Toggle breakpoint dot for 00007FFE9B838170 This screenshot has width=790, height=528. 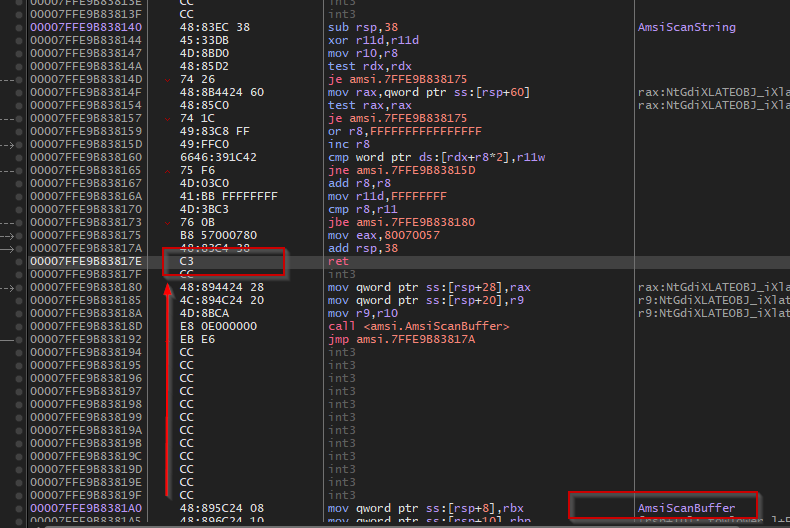pos(19,210)
